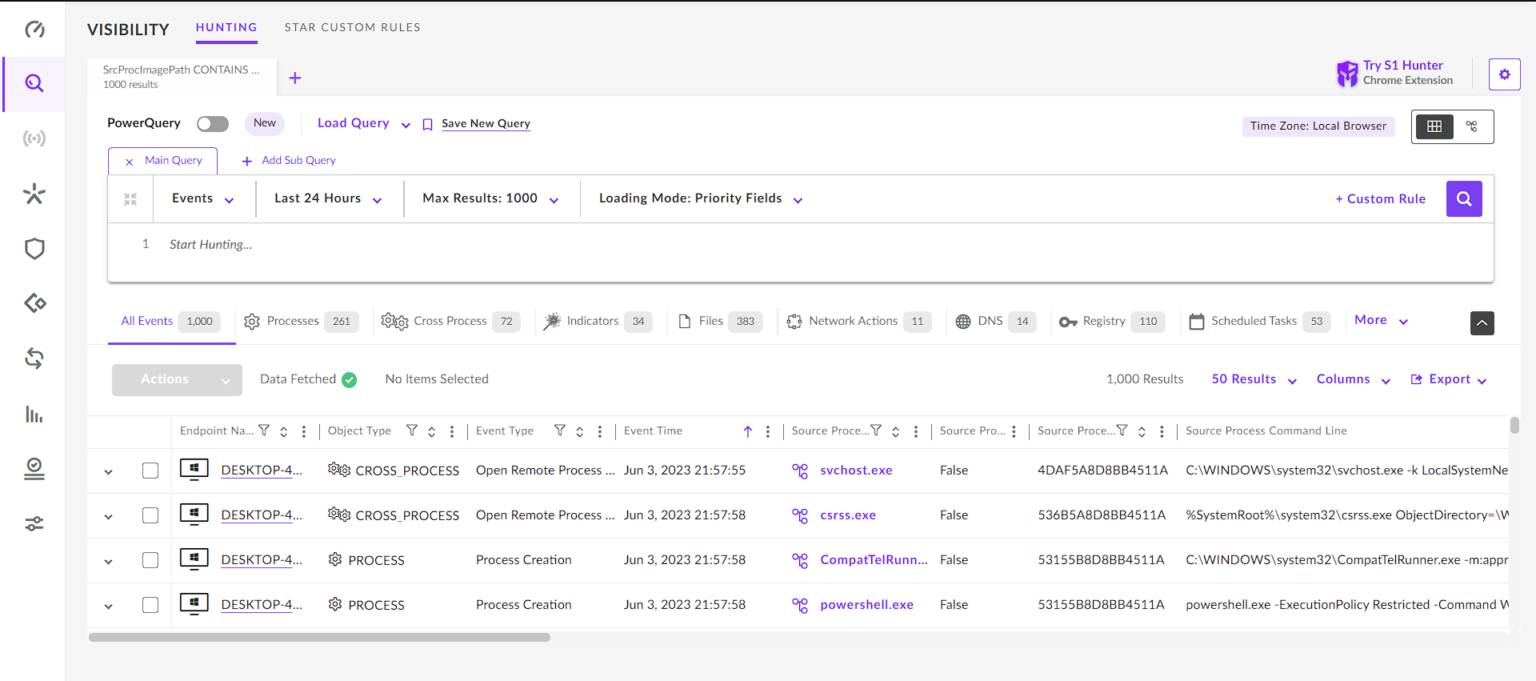Screen dimensions: 1536x681
Task: Collapse the query builder with the collapse icon
Action: (x=130, y=198)
